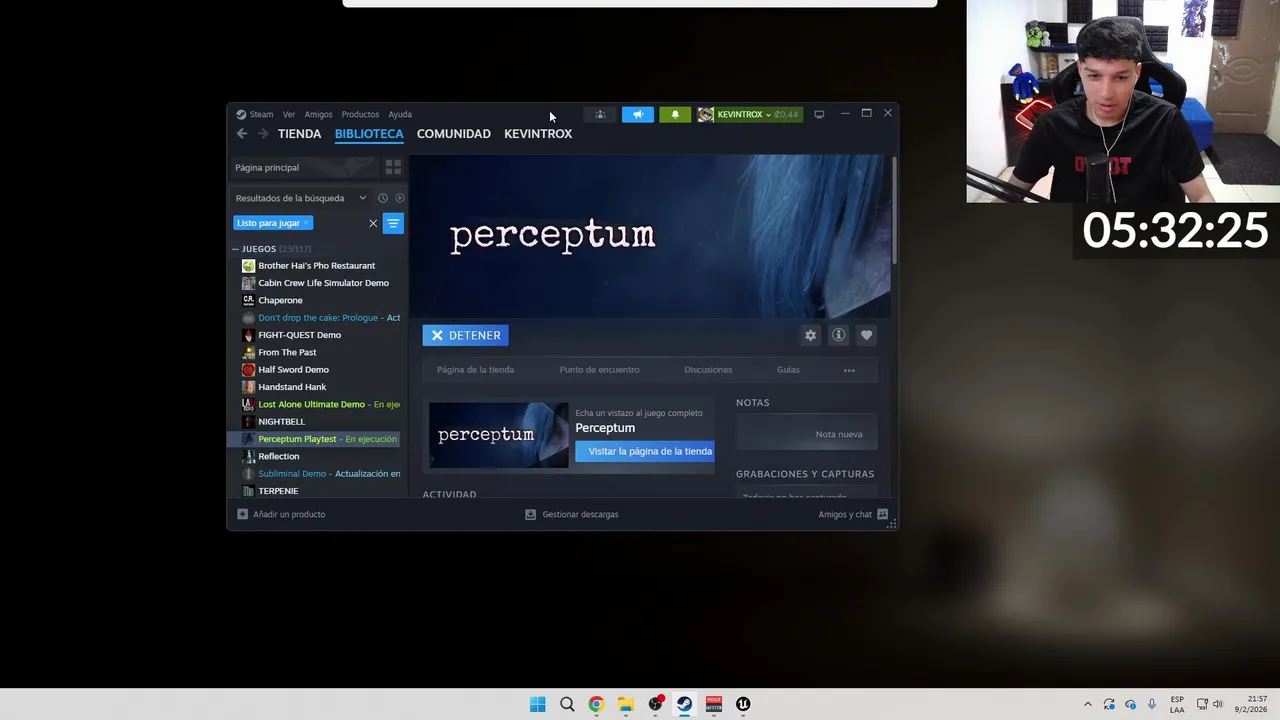Open the green notifications bell
This screenshot has height=720, width=1280.
point(675,114)
